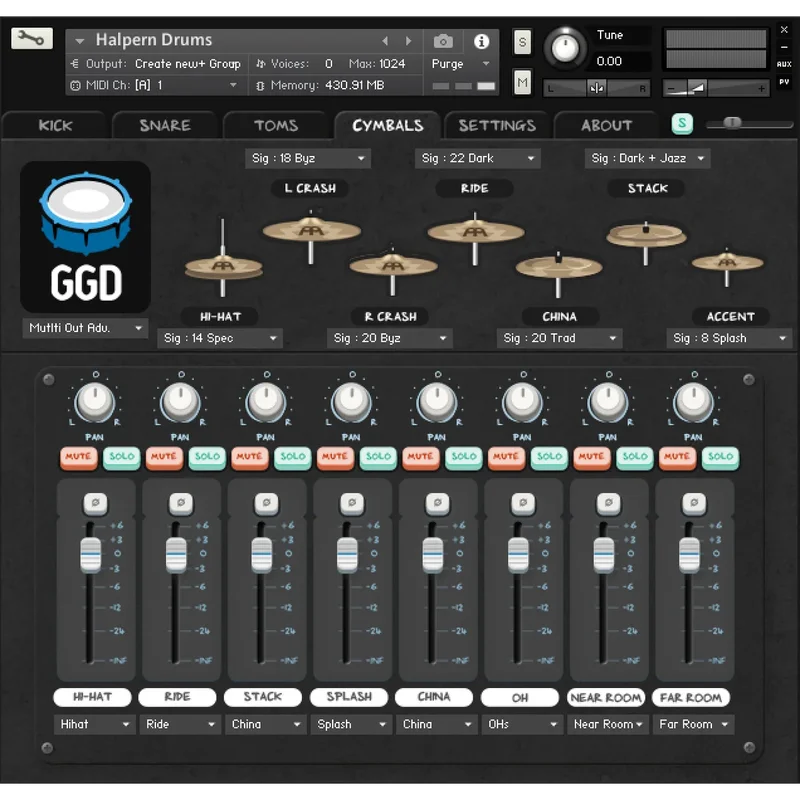The height and width of the screenshot is (800, 800).
Task: Toggle phase invert on Far Room channel
Action: [694, 503]
